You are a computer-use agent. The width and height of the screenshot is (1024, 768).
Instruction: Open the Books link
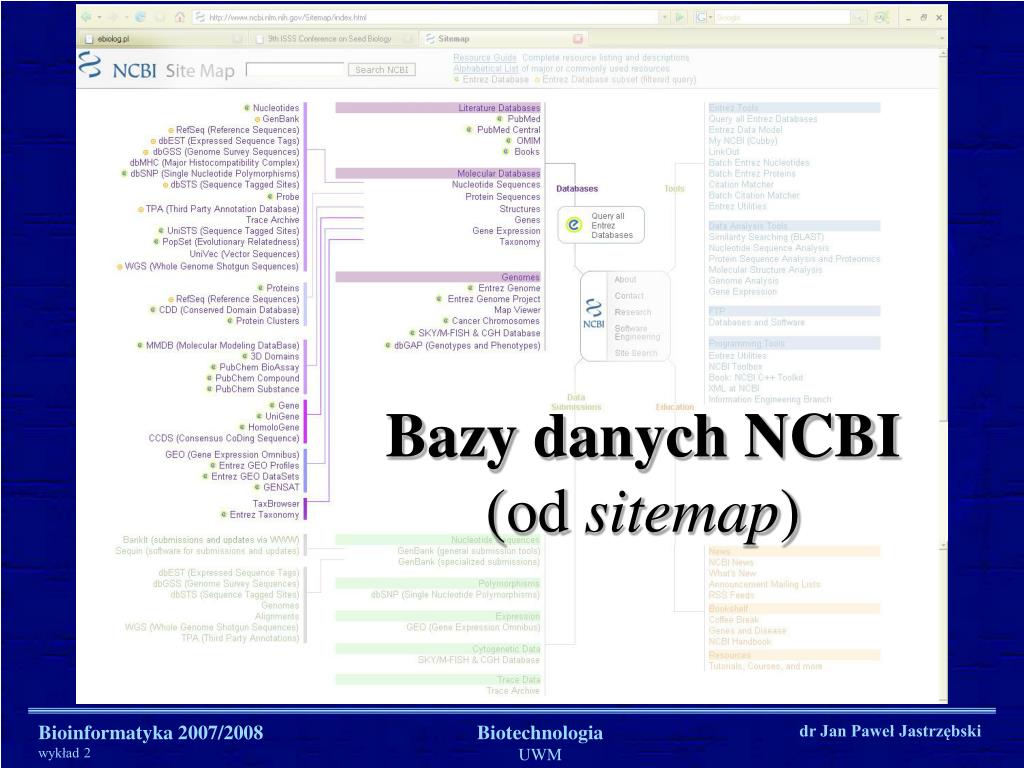point(527,152)
